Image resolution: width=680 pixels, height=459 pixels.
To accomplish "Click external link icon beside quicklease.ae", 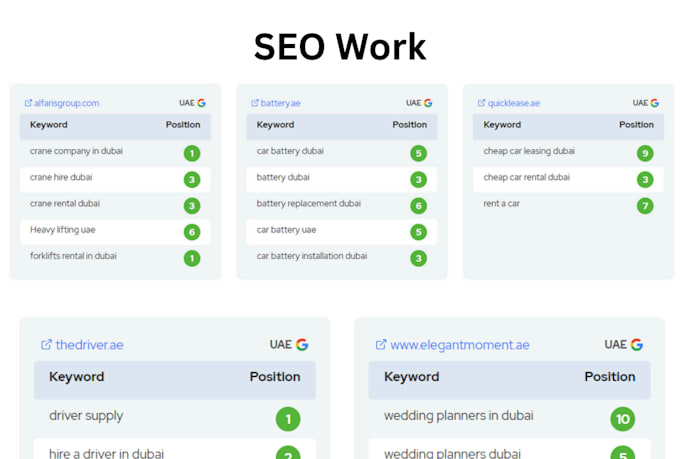I will (x=481, y=103).
